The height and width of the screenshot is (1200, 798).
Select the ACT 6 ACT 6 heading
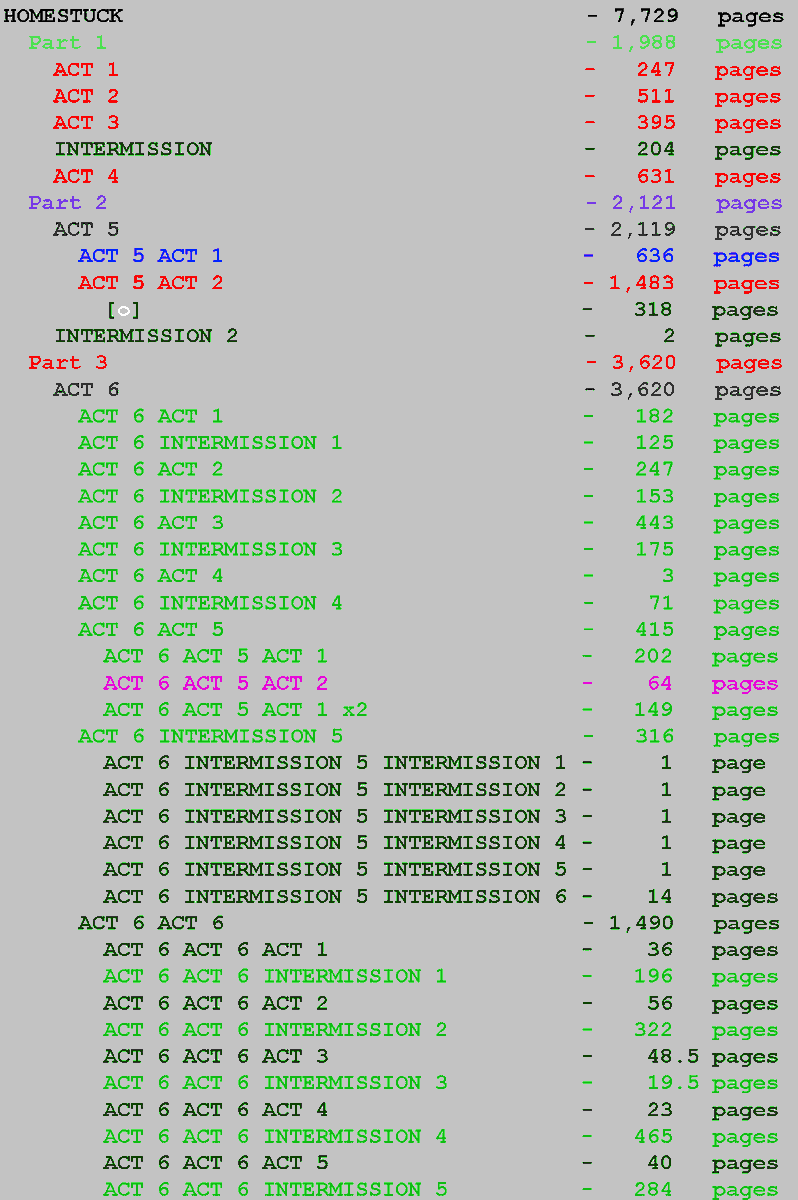tap(150, 923)
